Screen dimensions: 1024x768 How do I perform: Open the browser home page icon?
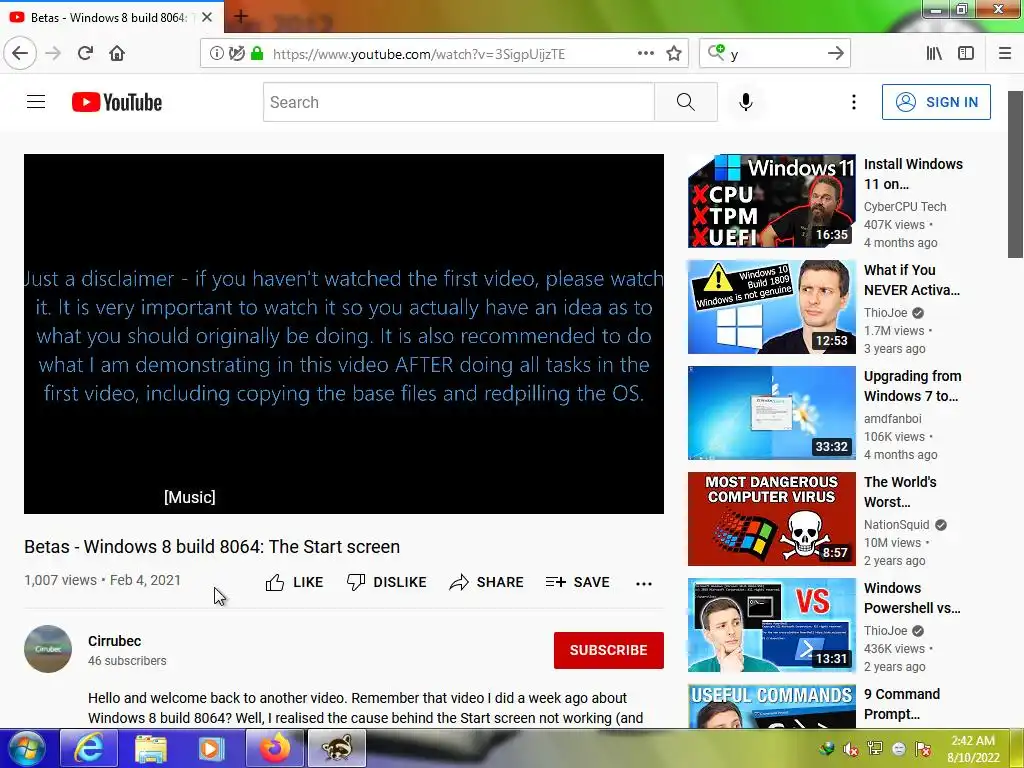117,54
